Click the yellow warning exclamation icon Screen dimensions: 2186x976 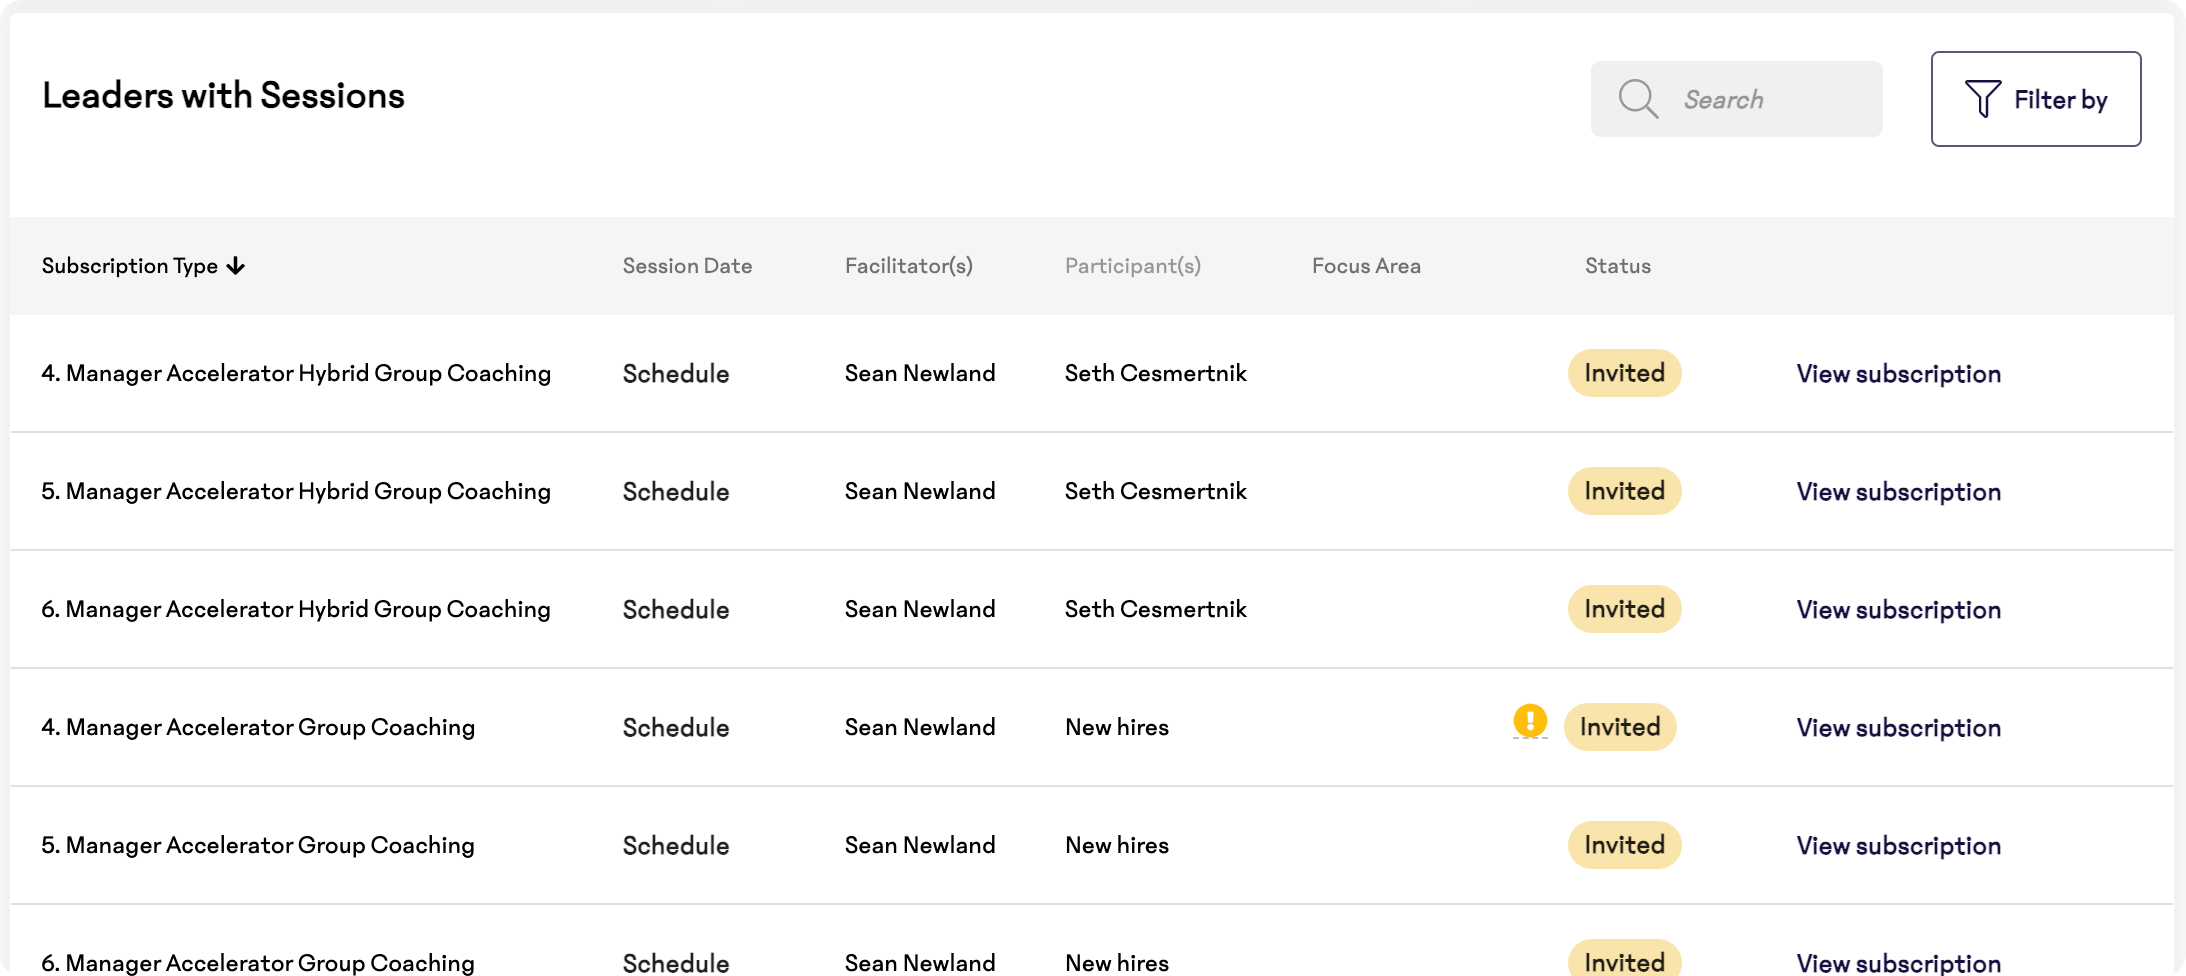[x=1530, y=720]
